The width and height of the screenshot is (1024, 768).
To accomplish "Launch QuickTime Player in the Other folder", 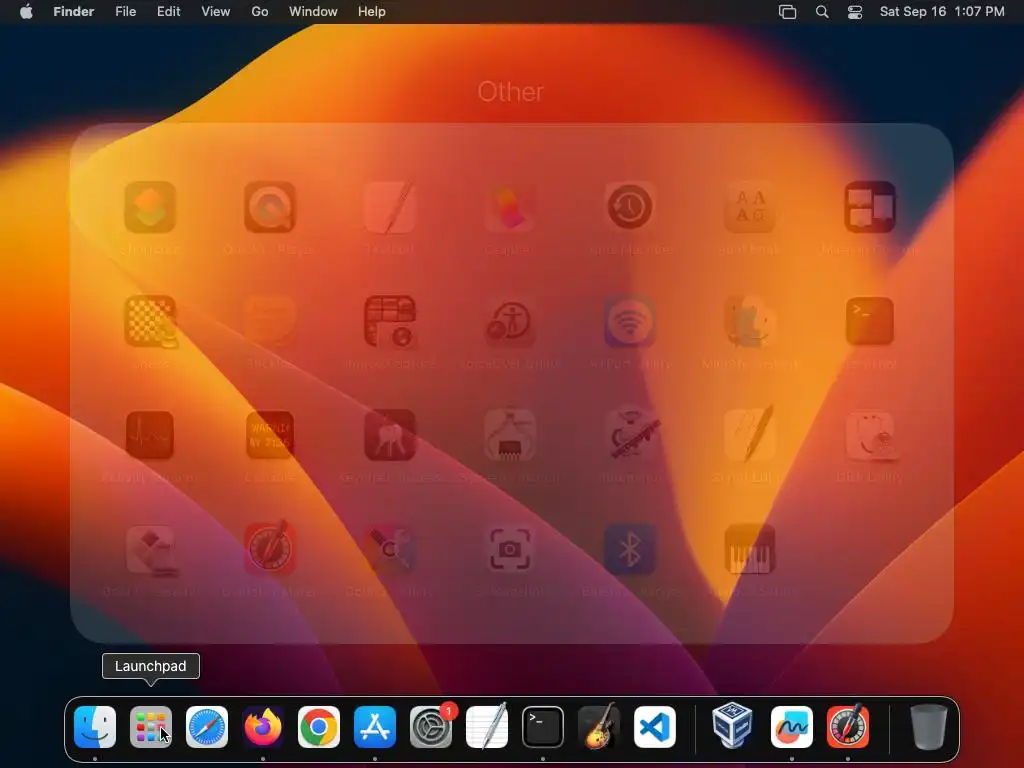I will click(270, 208).
